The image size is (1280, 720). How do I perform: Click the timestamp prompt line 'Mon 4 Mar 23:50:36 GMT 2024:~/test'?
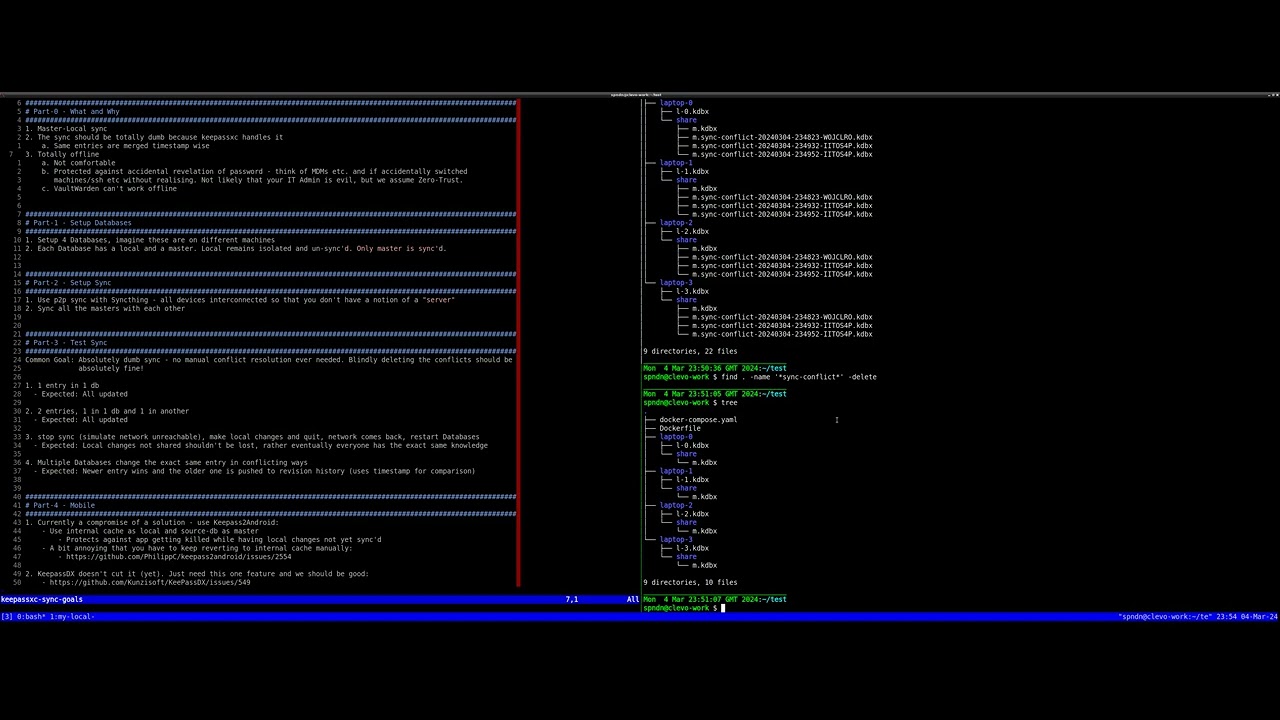pos(715,369)
